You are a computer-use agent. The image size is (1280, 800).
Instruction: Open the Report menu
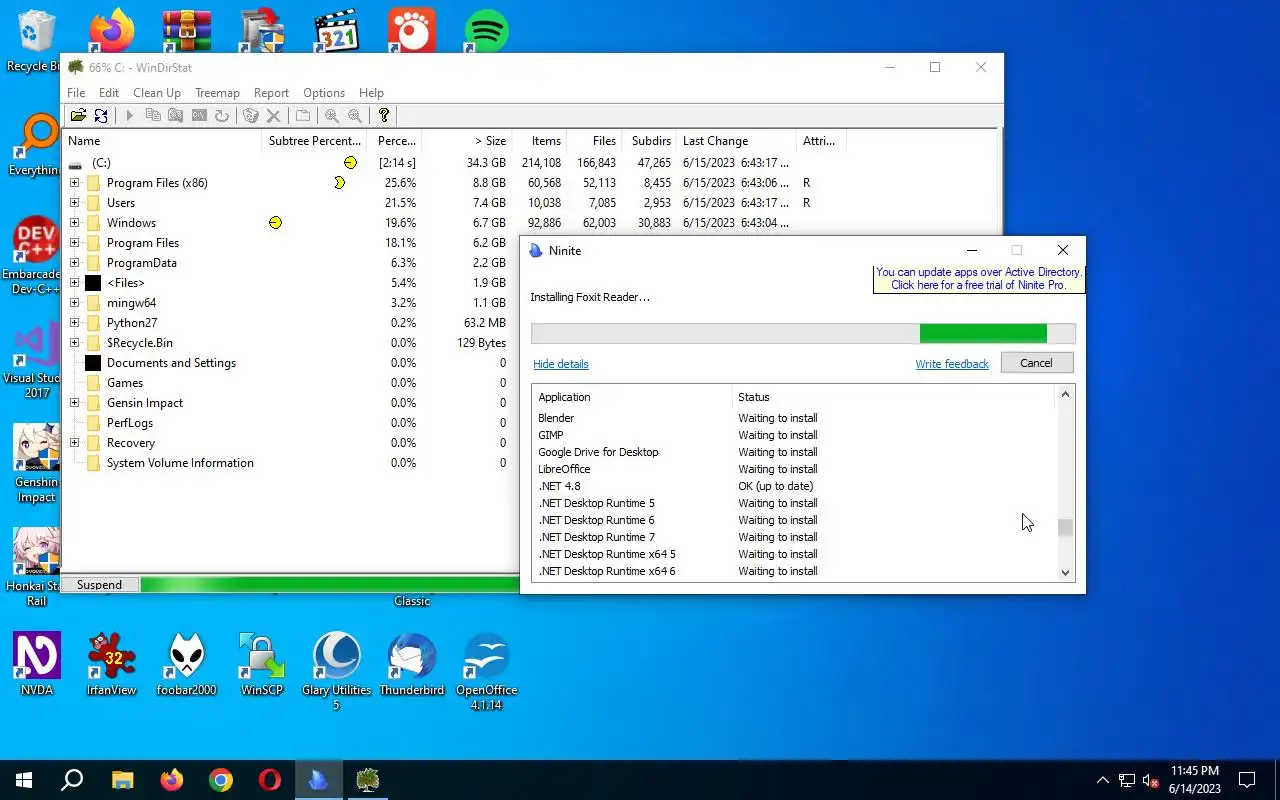coord(271,93)
